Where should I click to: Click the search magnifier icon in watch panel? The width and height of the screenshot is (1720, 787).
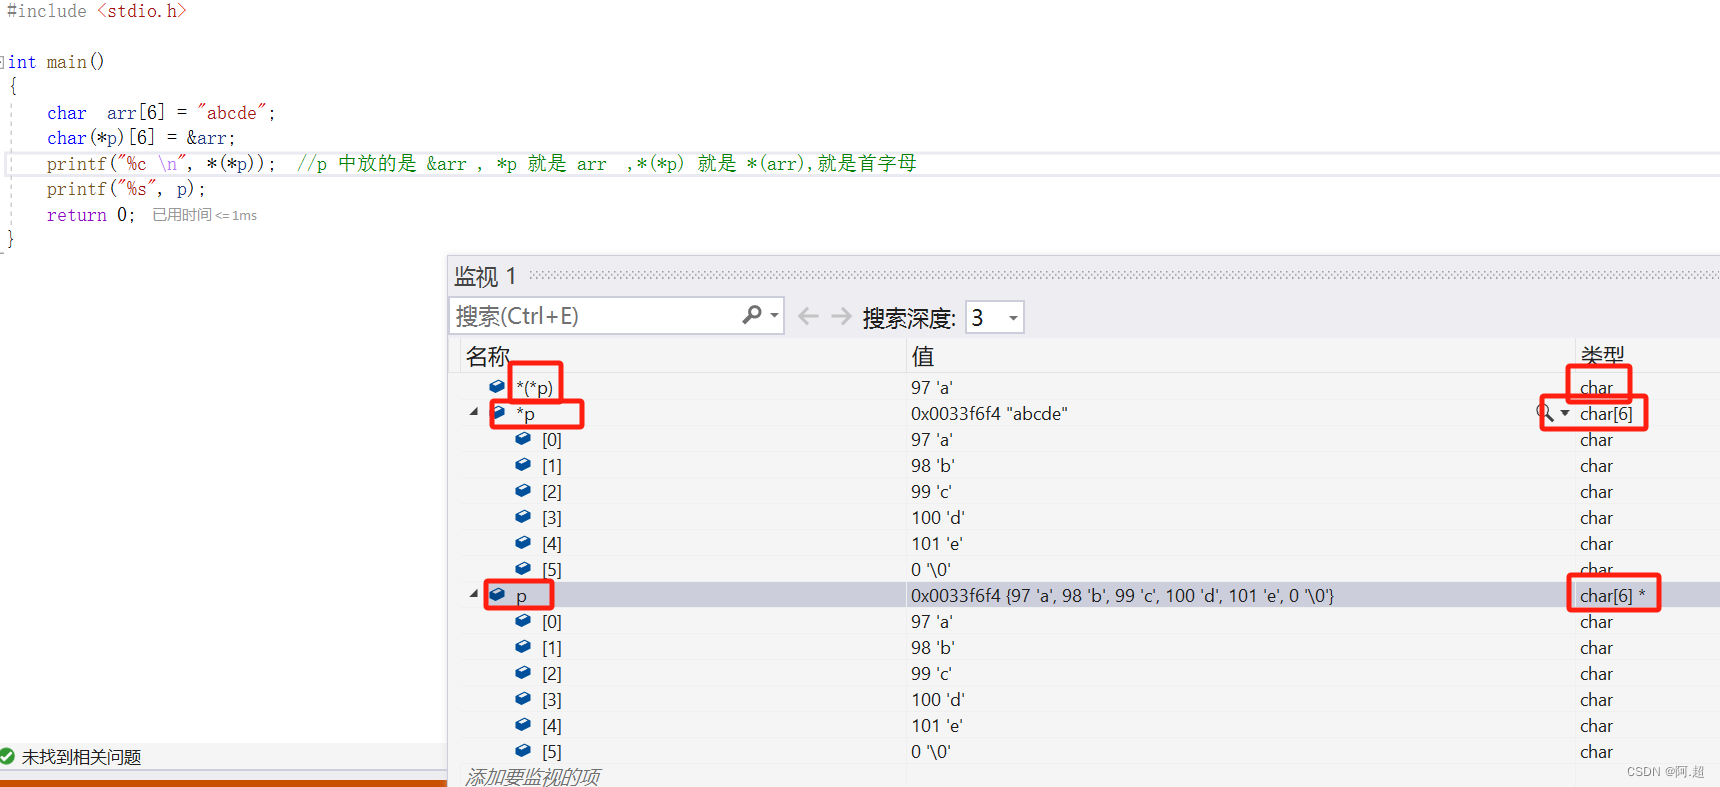point(752,315)
